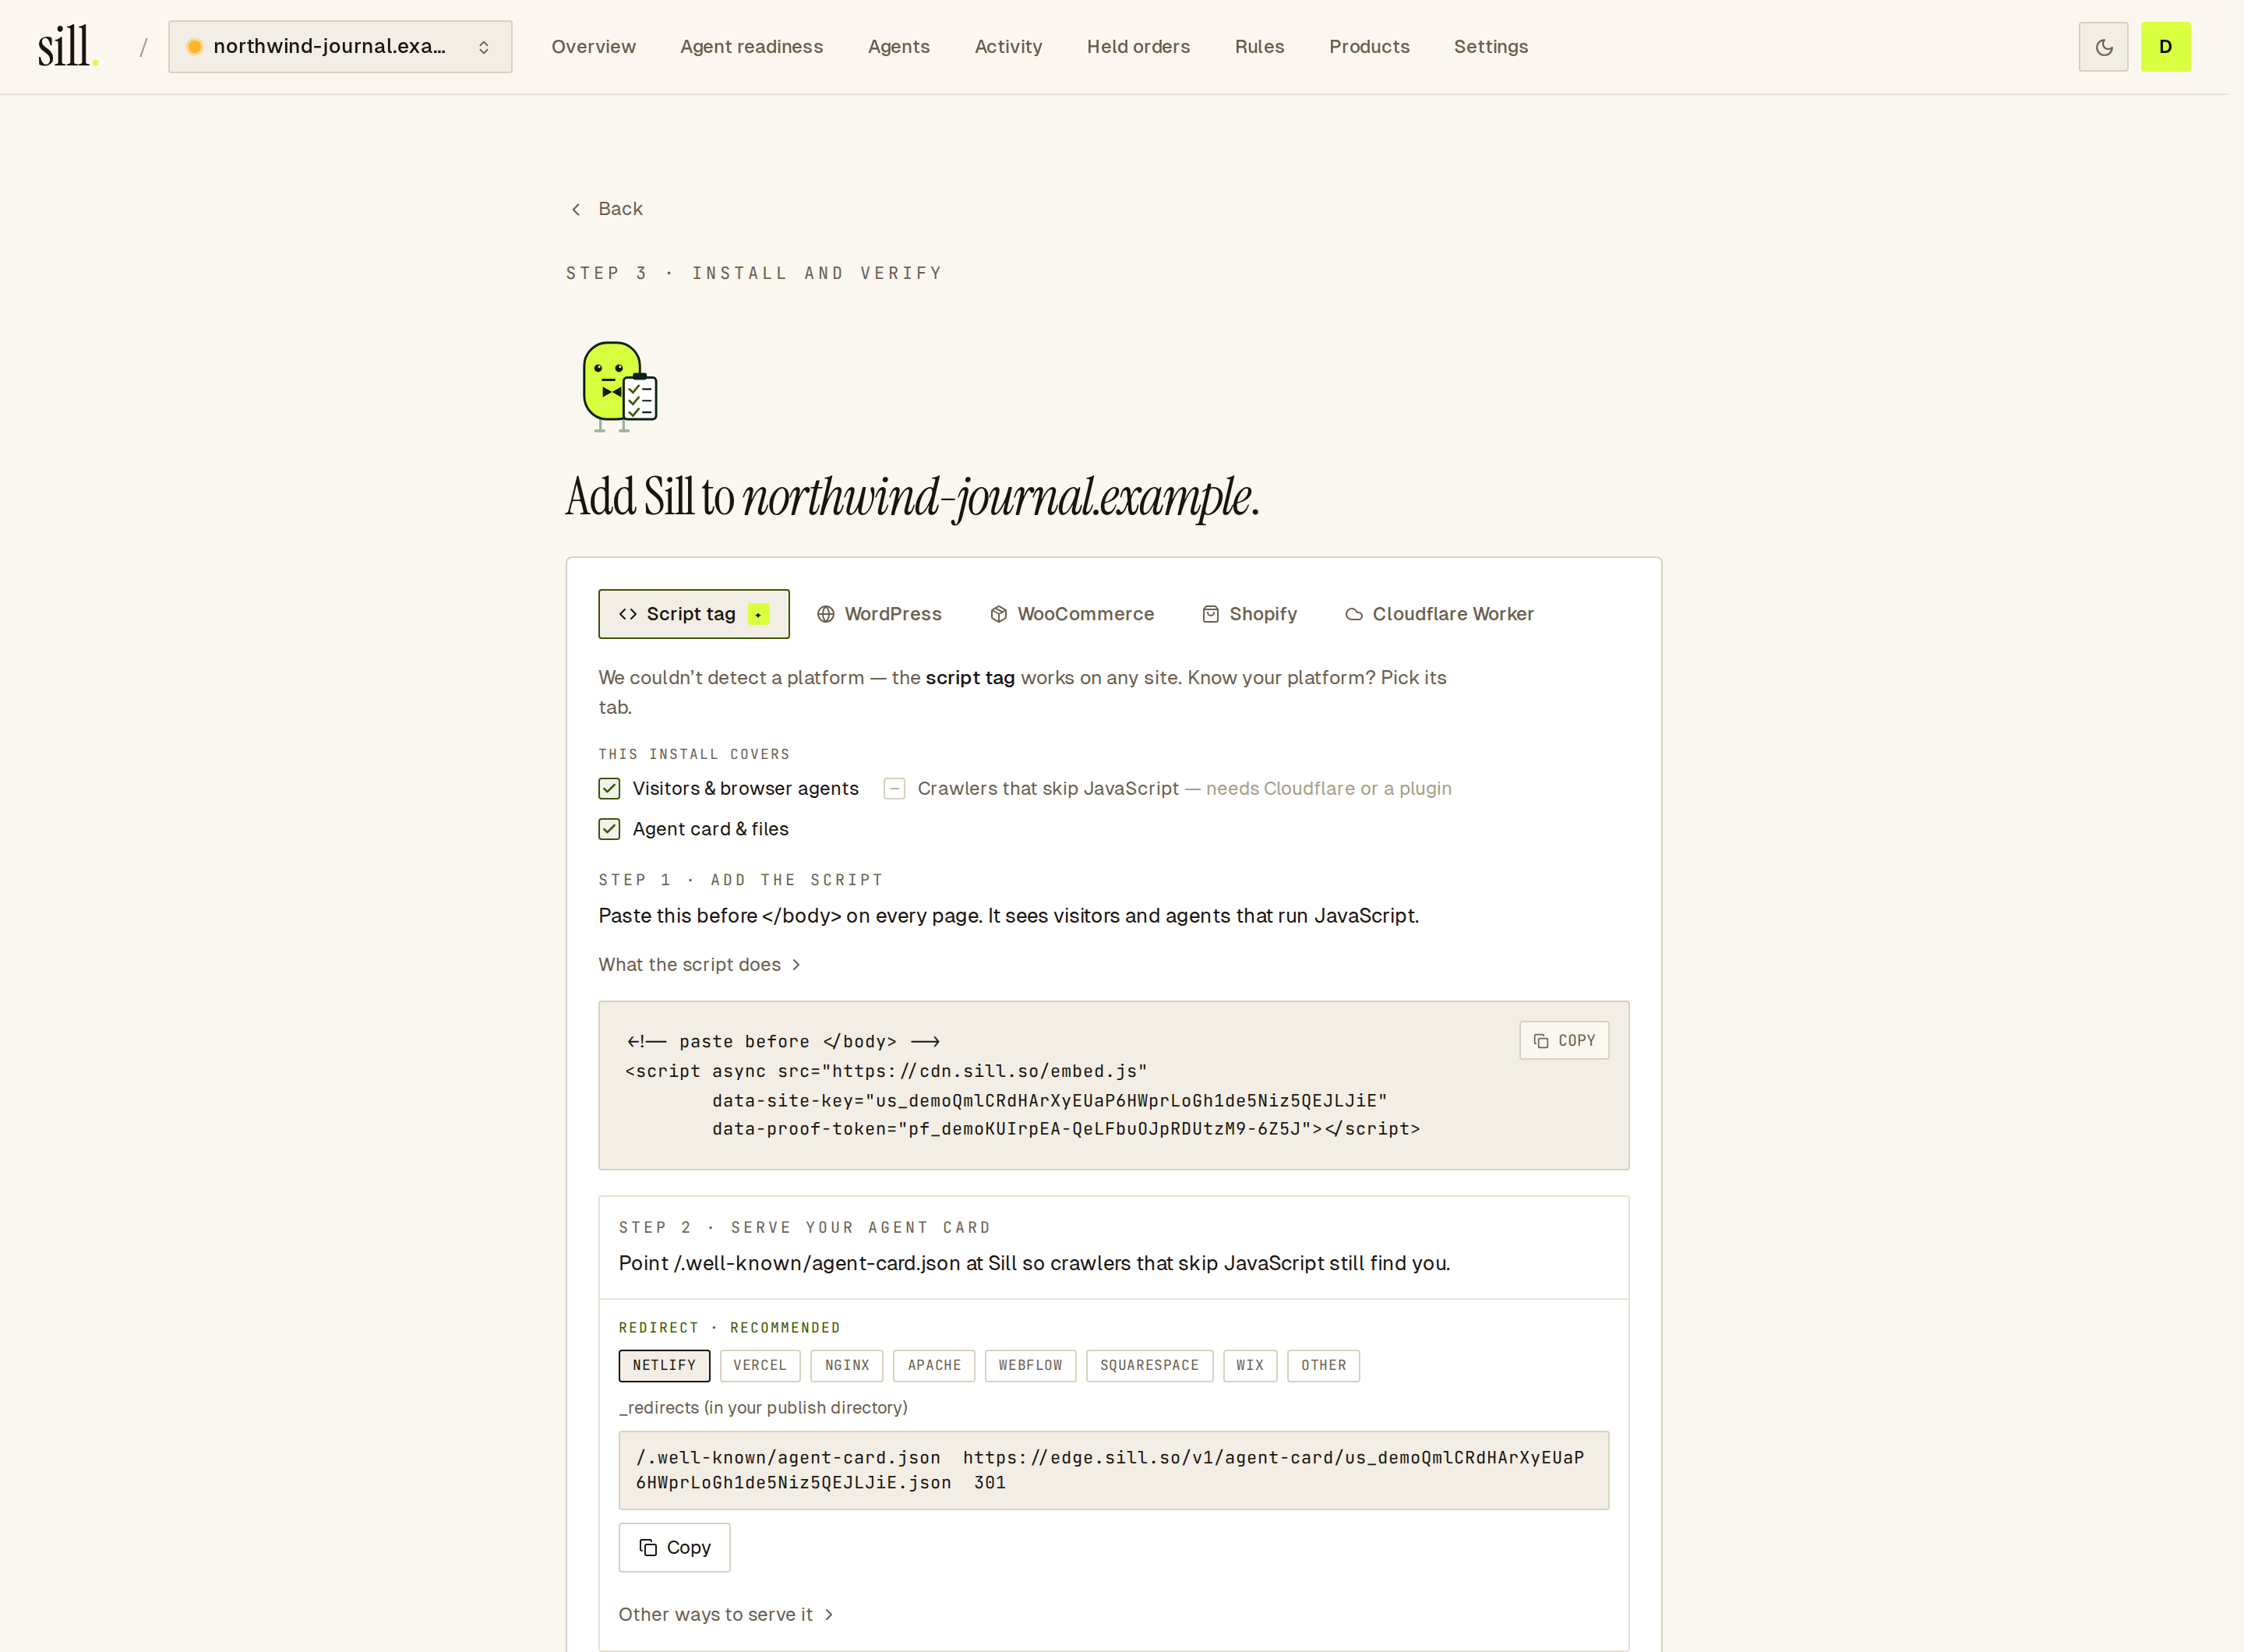The image size is (2244, 1652).
Task: Click 'REDIRECT · RECOMMENDED' label
Action: pyautogui.click(x=729, y=1327)
